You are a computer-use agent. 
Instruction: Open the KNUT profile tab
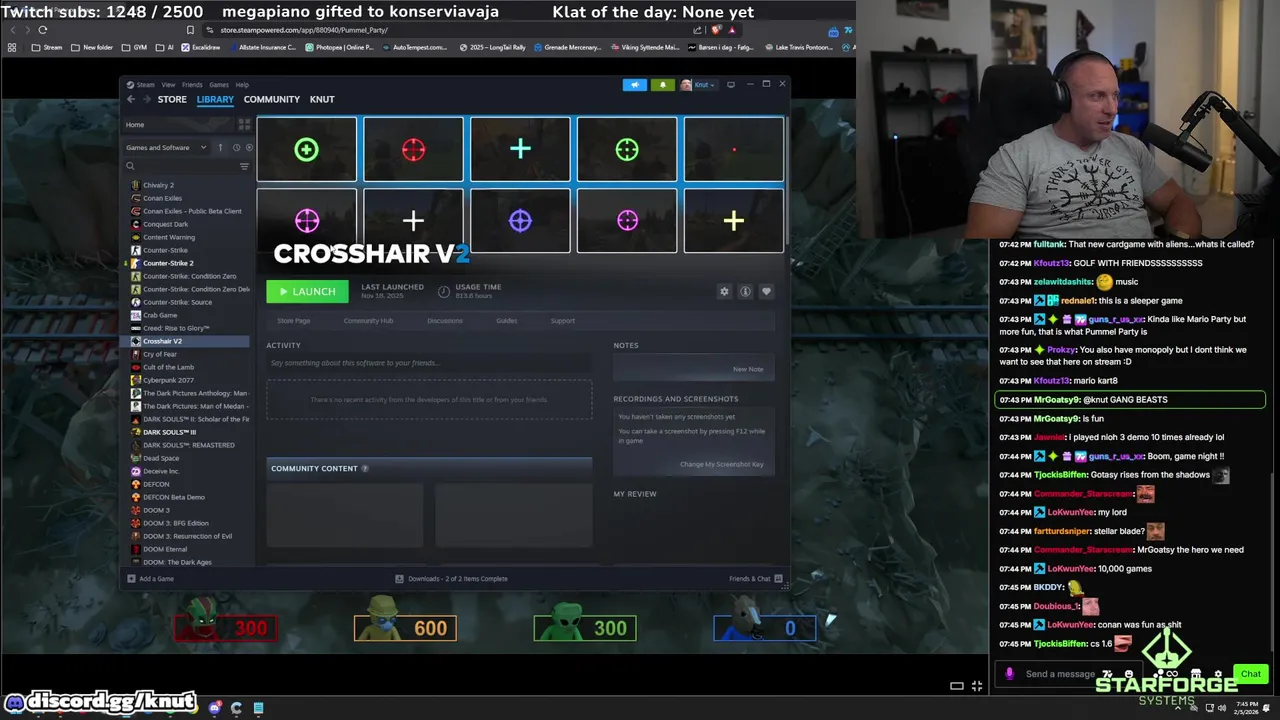pos(322,99)
